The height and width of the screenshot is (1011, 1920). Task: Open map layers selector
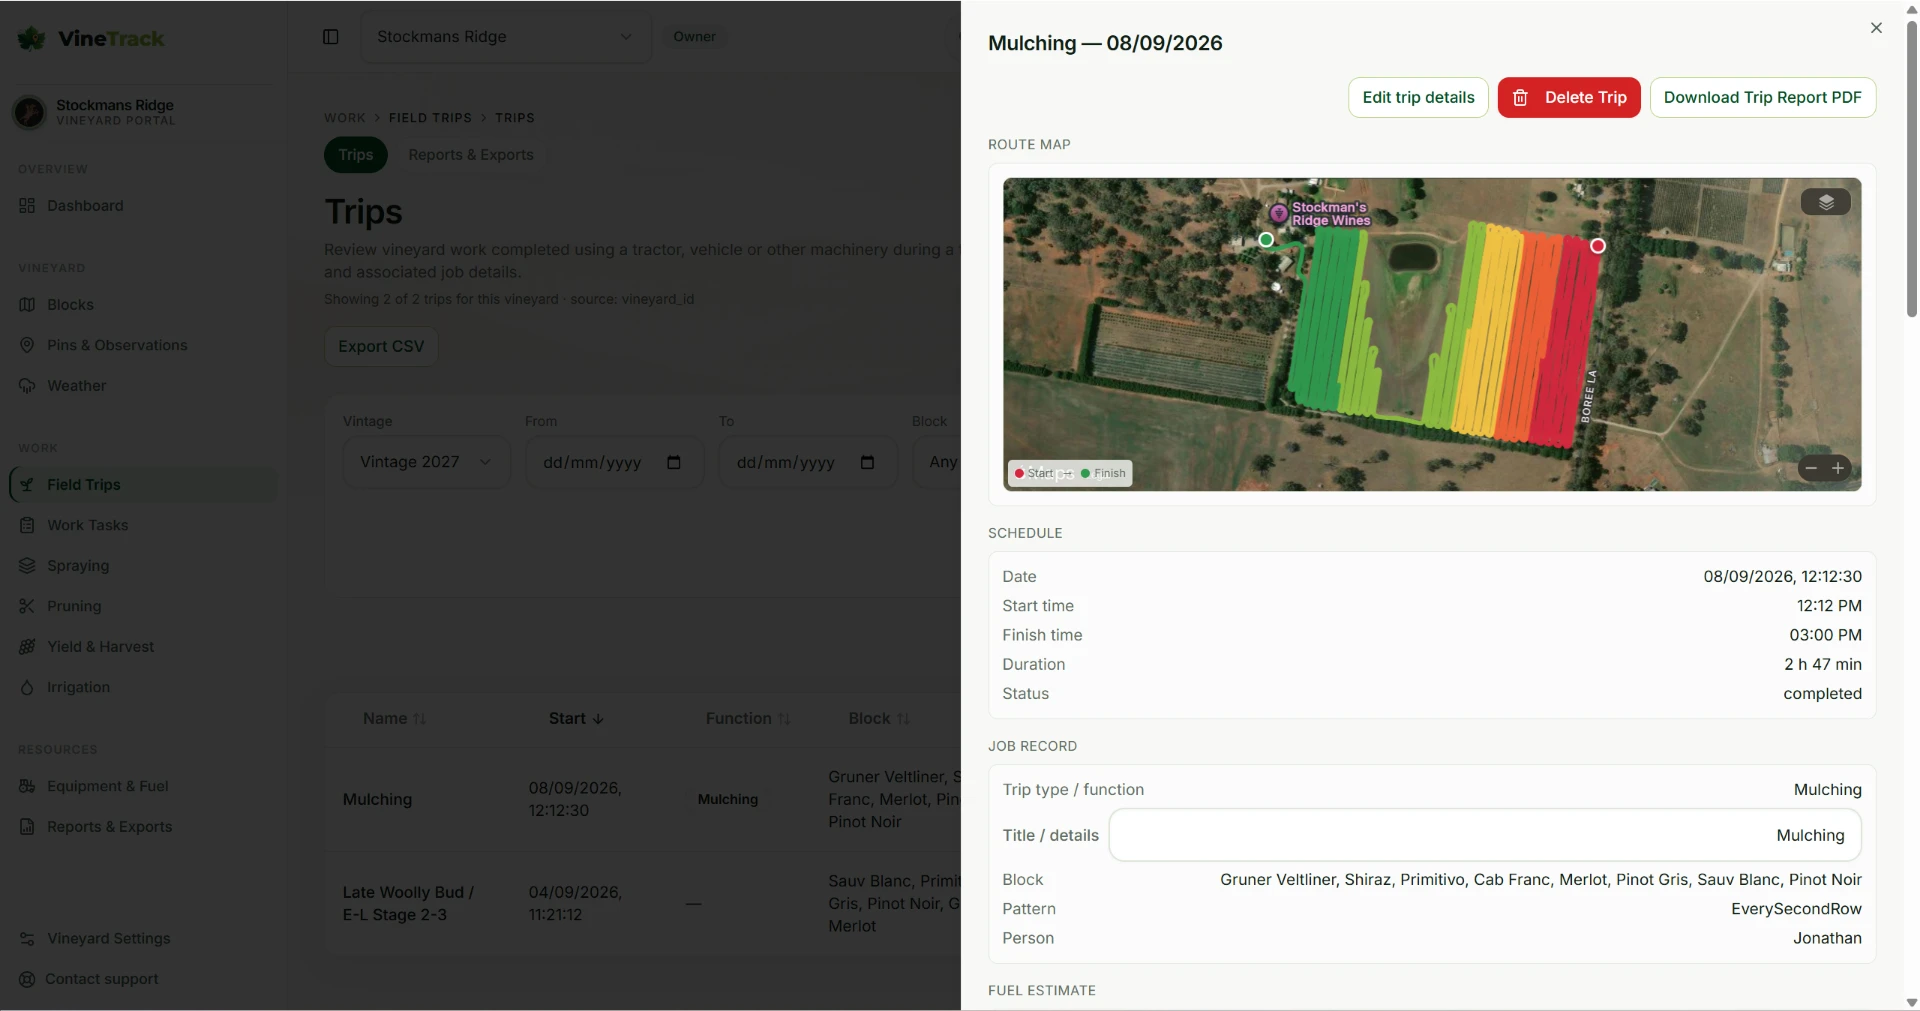point(1826,202)
